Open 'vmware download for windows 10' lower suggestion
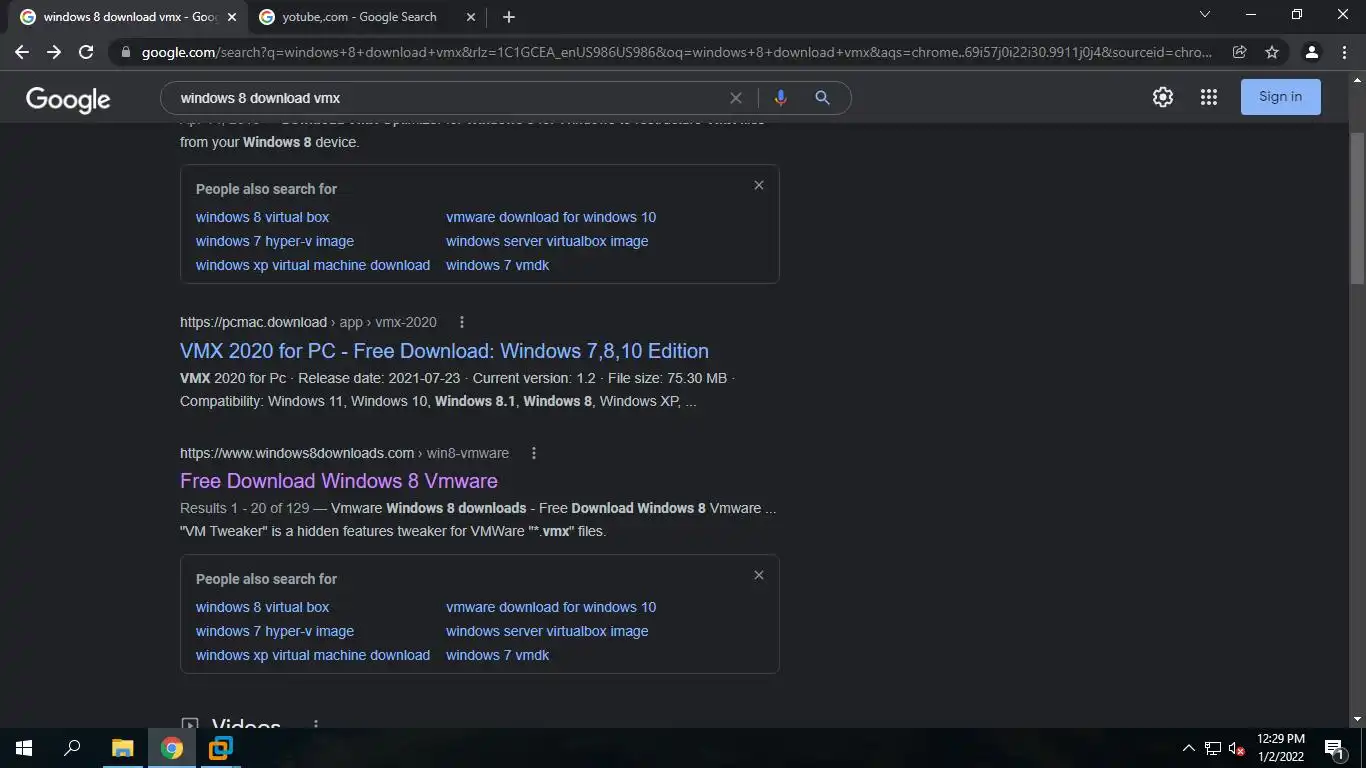This screenshot has width=1366, height=768. coord(551,607)
